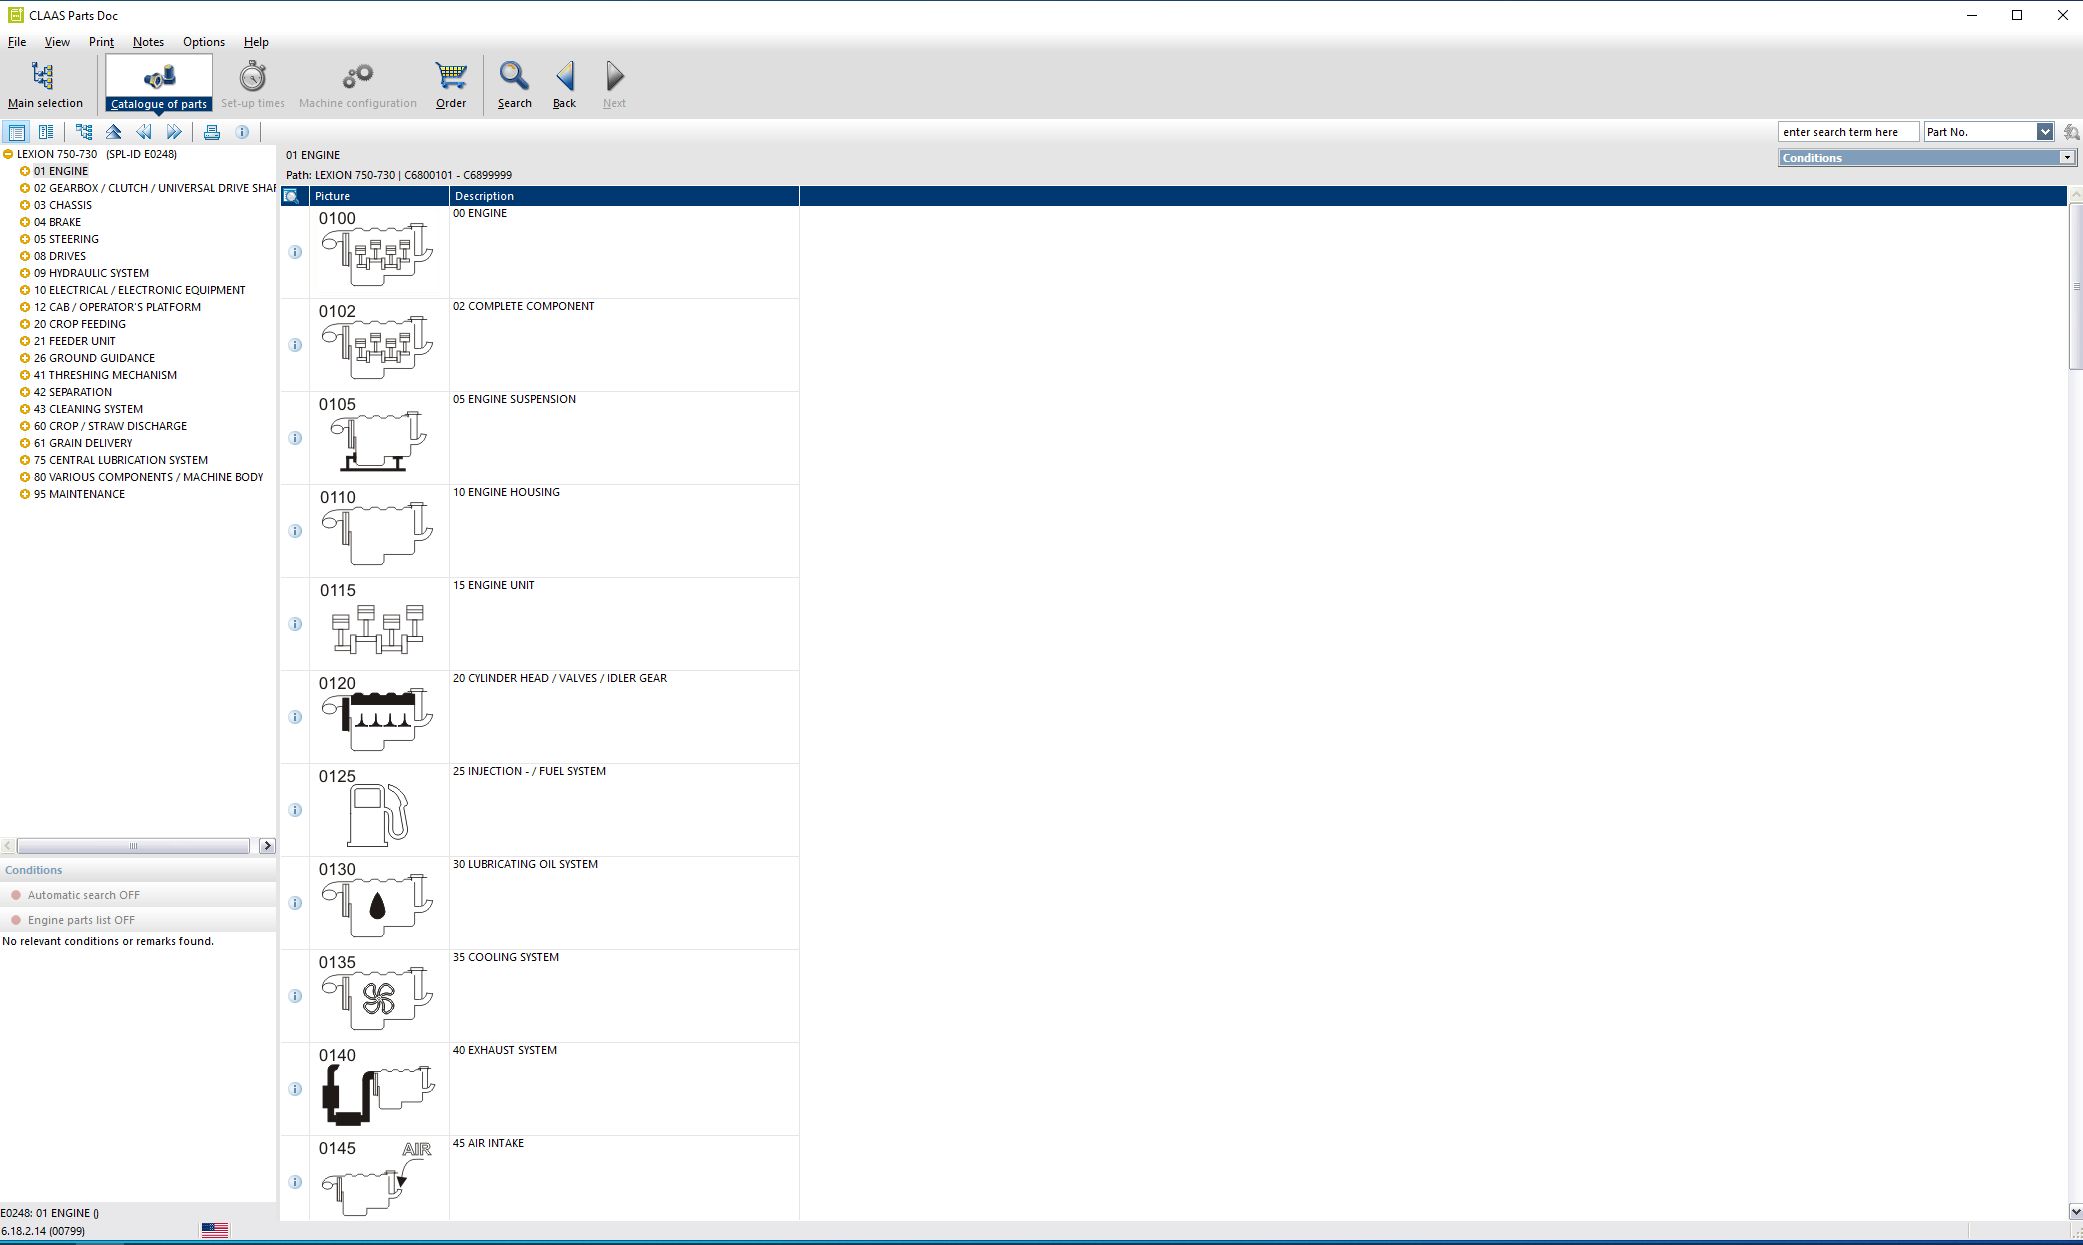Image resolution: width=2083 pixels, height=1245 pixels.
Task: Toggle Engine parts list OFF indicator
Action: (x=16, y=920)
